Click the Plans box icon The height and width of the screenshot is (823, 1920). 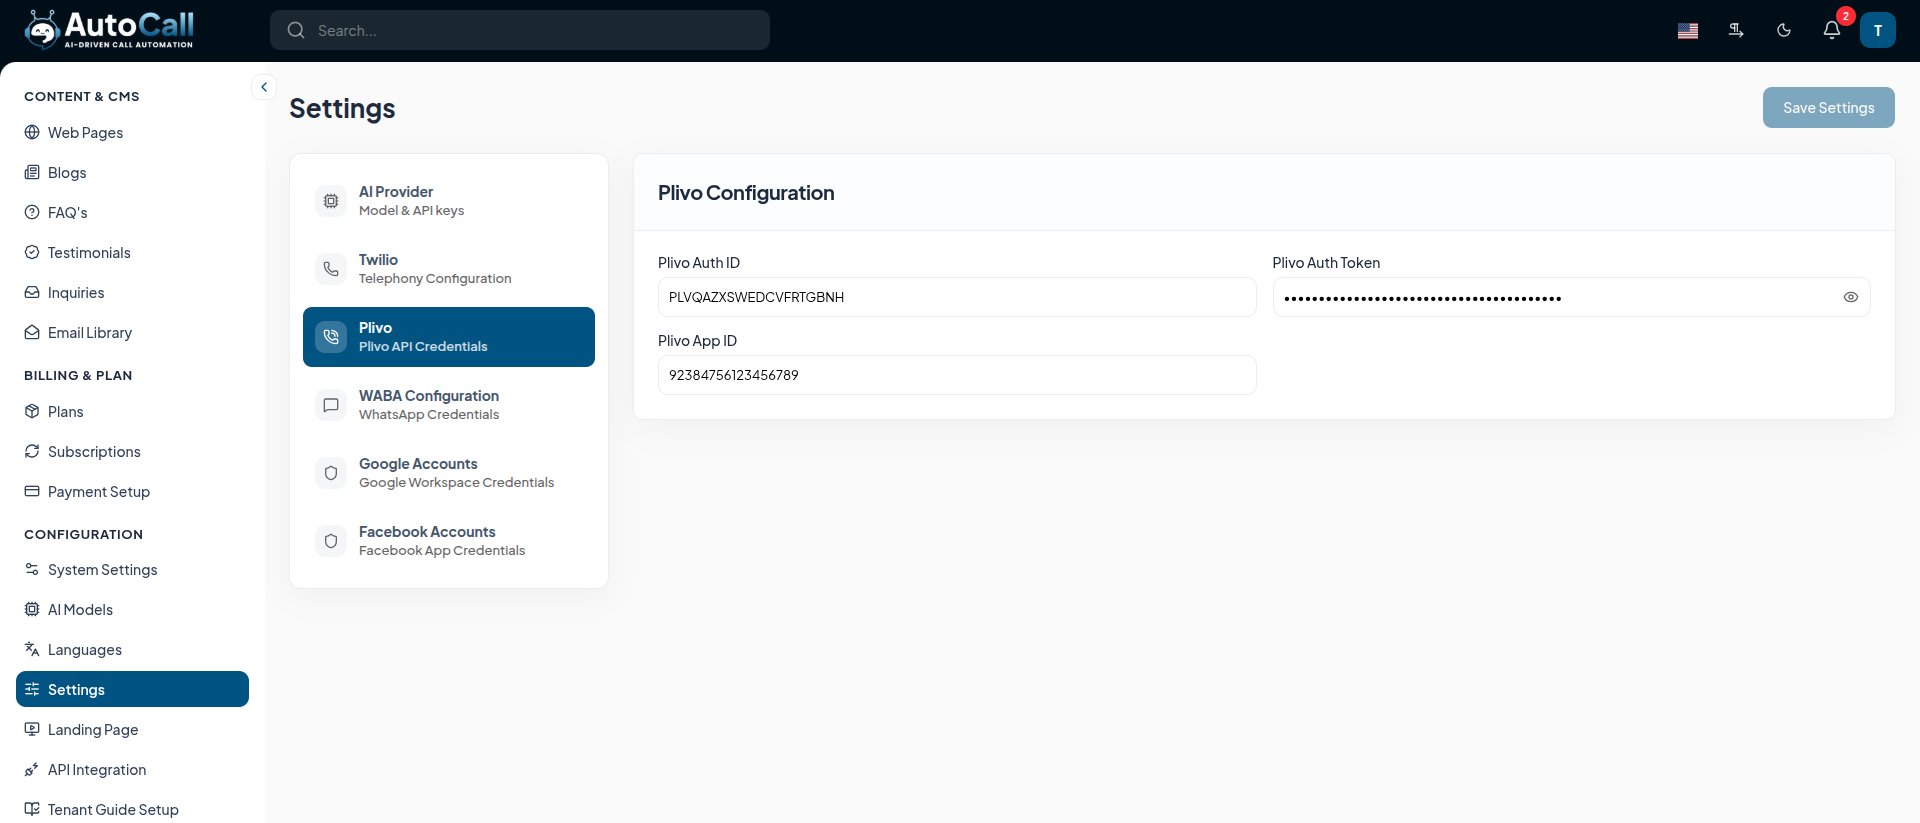[x=32, y=411]
